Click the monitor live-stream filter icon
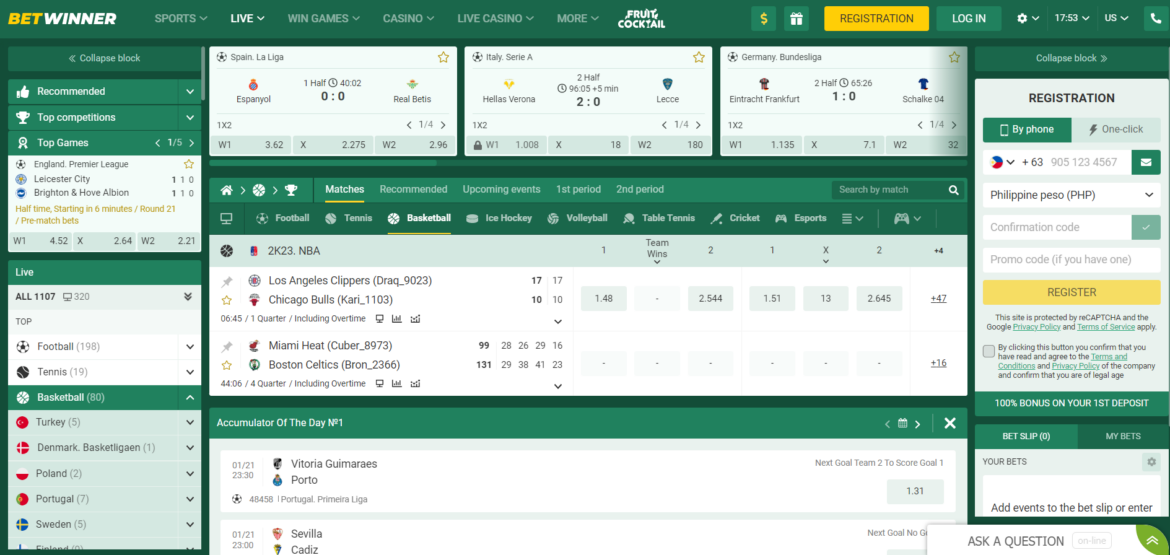The width and height of the screenshot is (1170, 555). click(x=226, y=219)
